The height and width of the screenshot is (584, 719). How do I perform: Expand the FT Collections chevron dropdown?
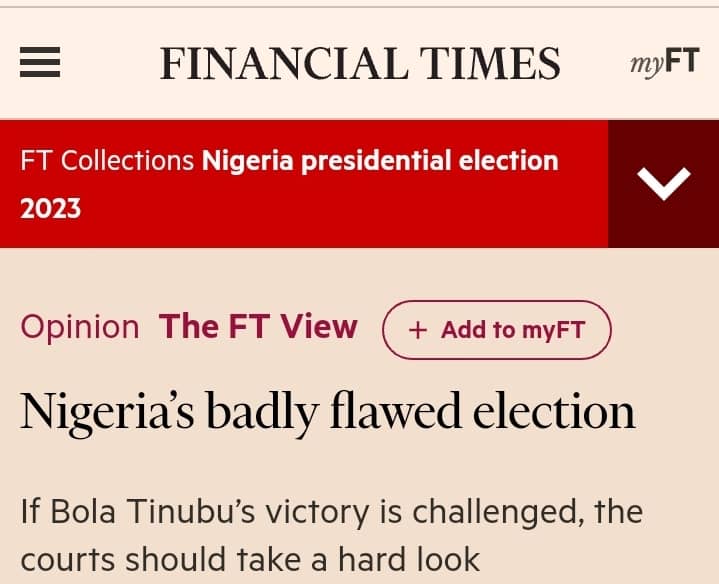point(663,183)
